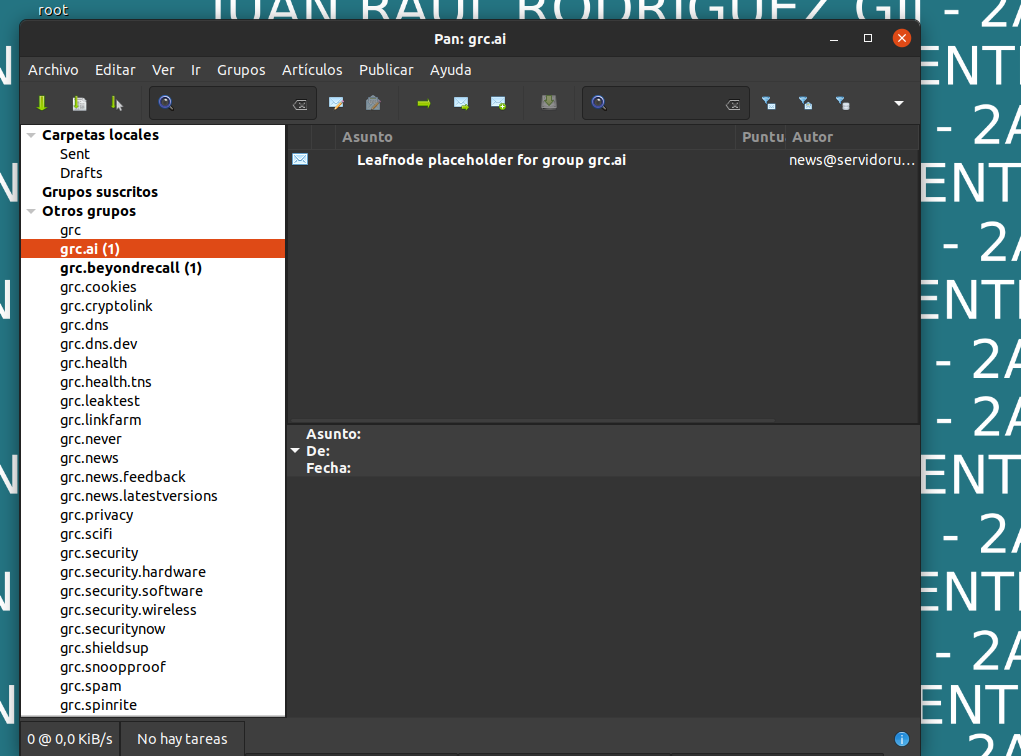Click the post to newsgroup pencil icon

point(336,103)
